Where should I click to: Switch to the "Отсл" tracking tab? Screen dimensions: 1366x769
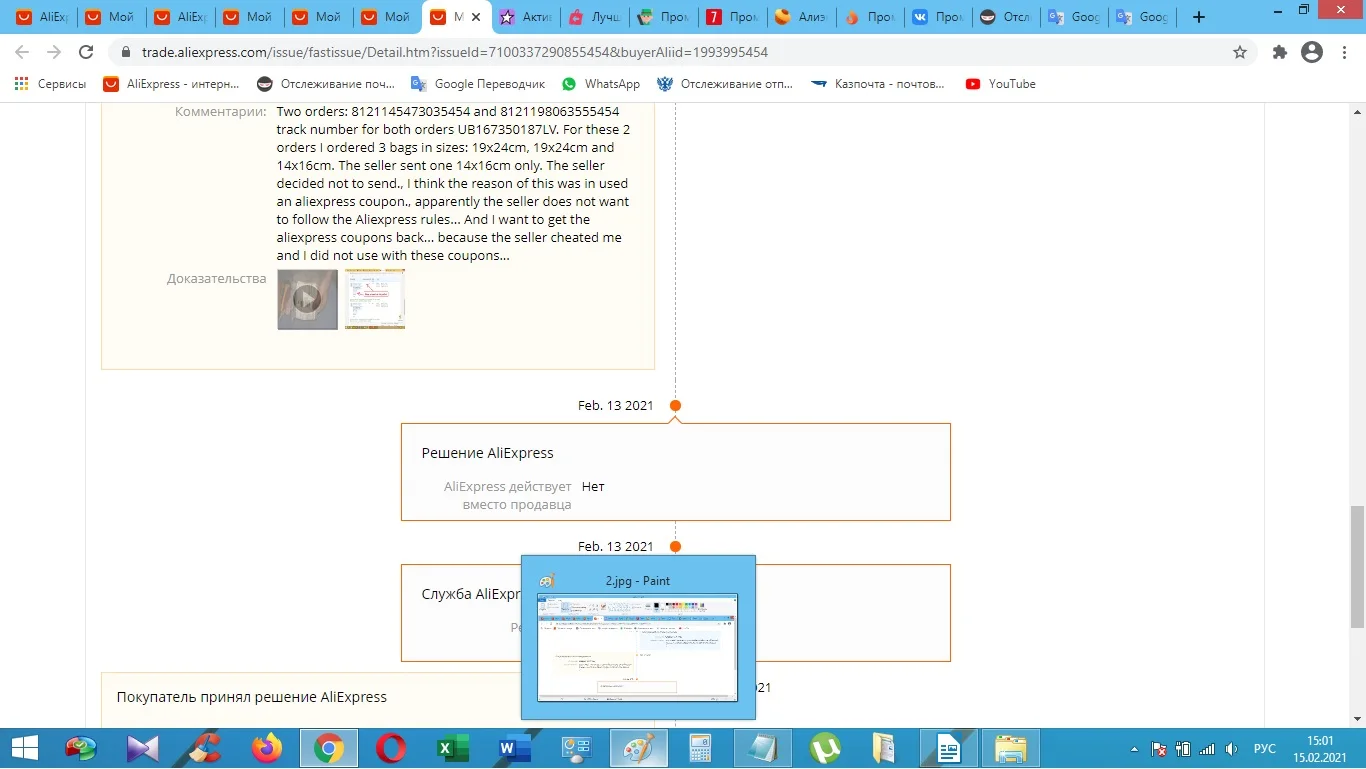[1008, 17]
